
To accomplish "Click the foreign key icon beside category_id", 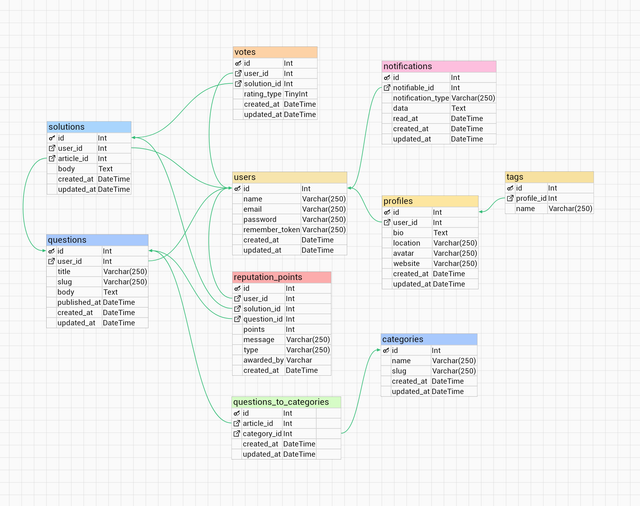I will point(237,434).
